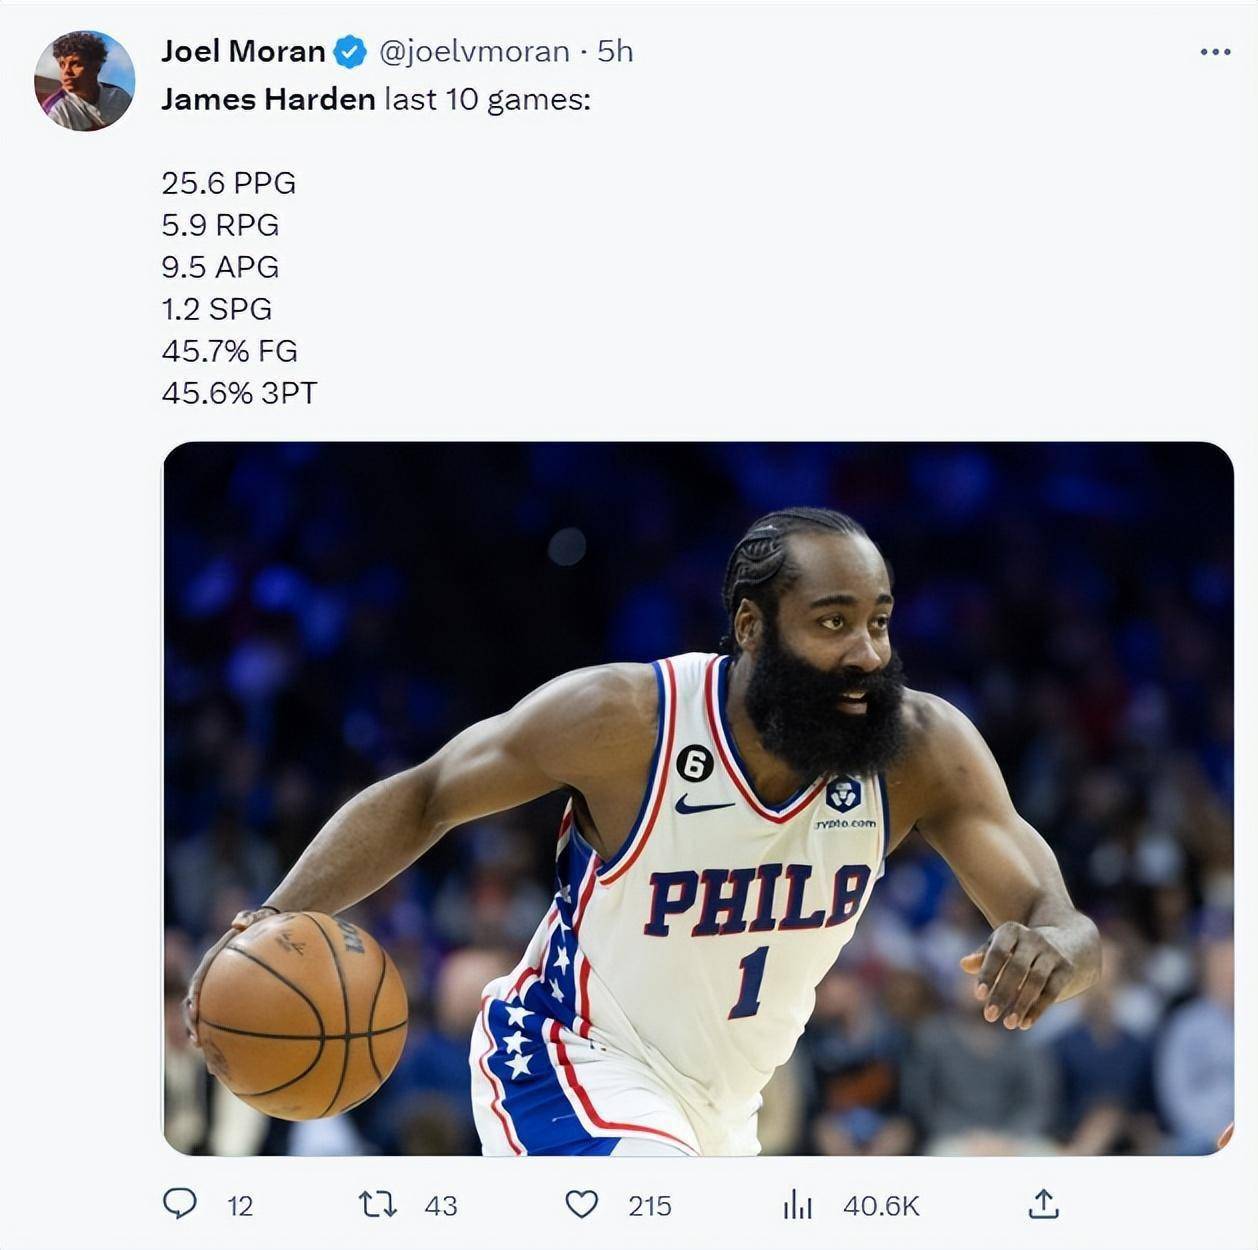Click the share upload arrow icon
This screenshot has width=1258, height=1250.
pos(1043,1204)
